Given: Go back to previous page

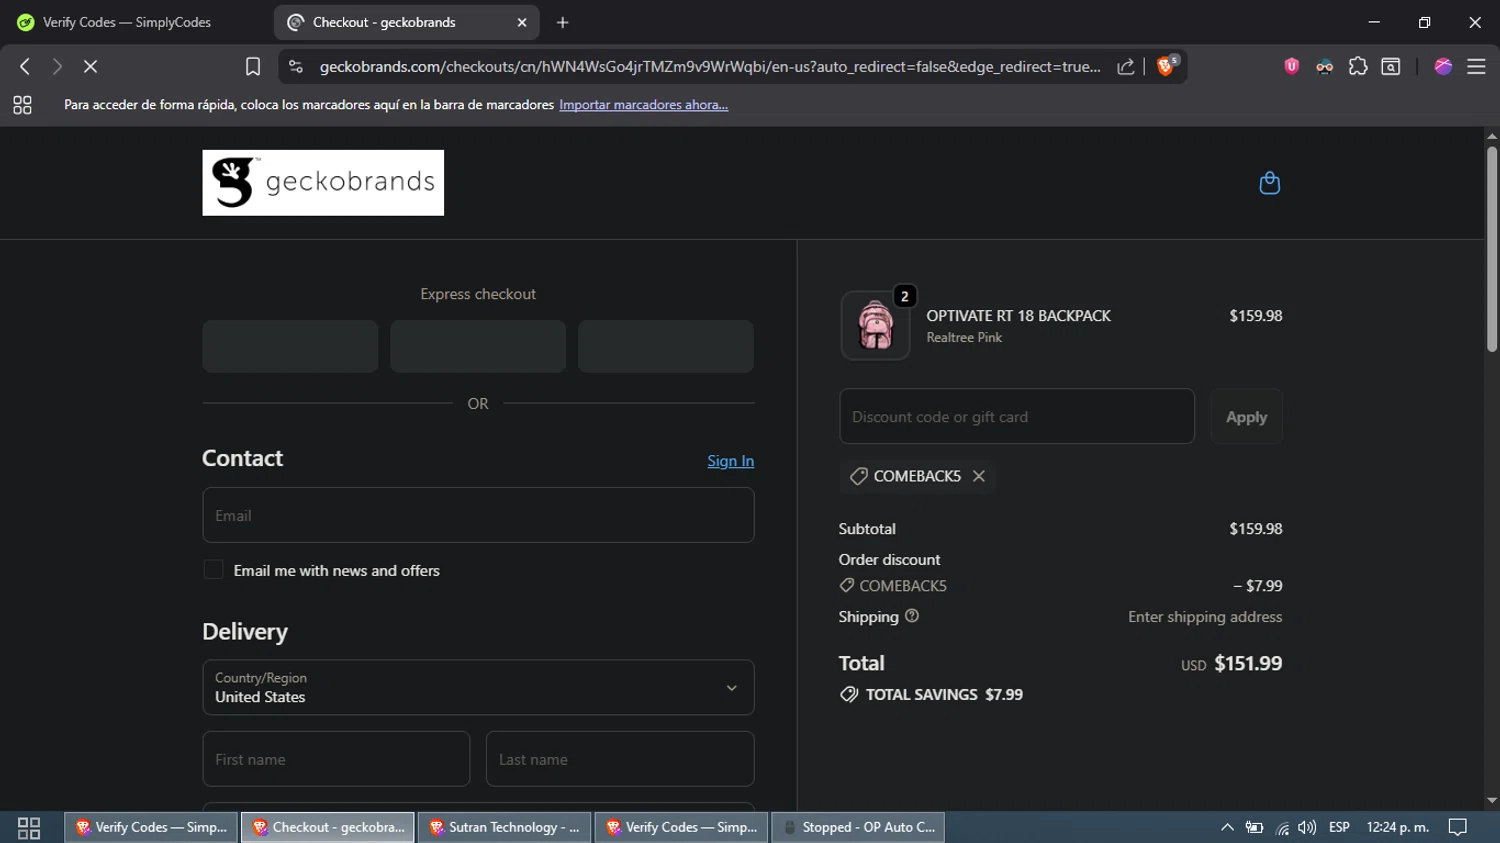Looking at the screenshot, I should pyautogui.click(x=25, y=66).
